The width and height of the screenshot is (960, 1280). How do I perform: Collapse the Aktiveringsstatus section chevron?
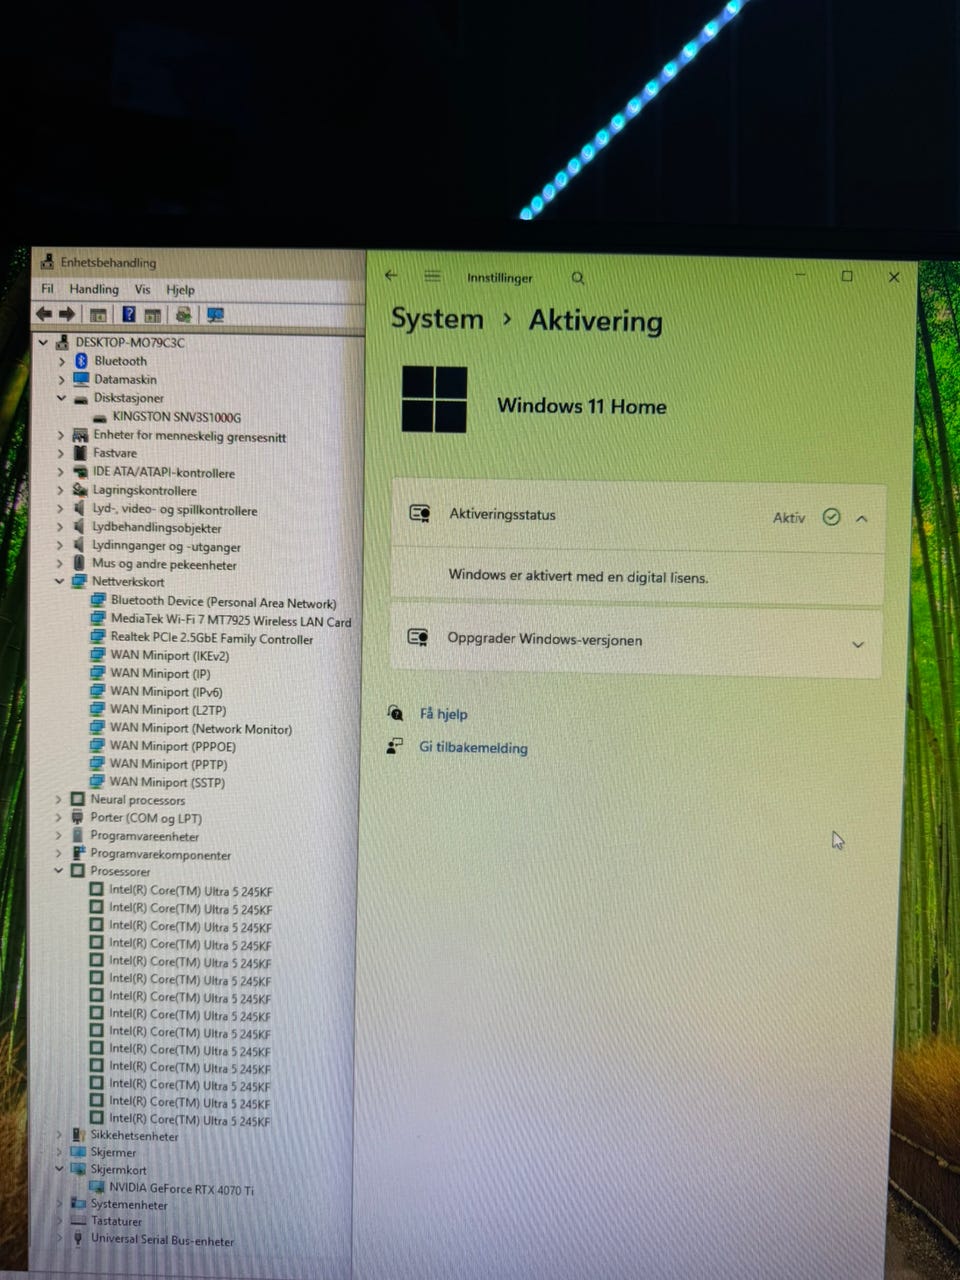click(862, 518)
